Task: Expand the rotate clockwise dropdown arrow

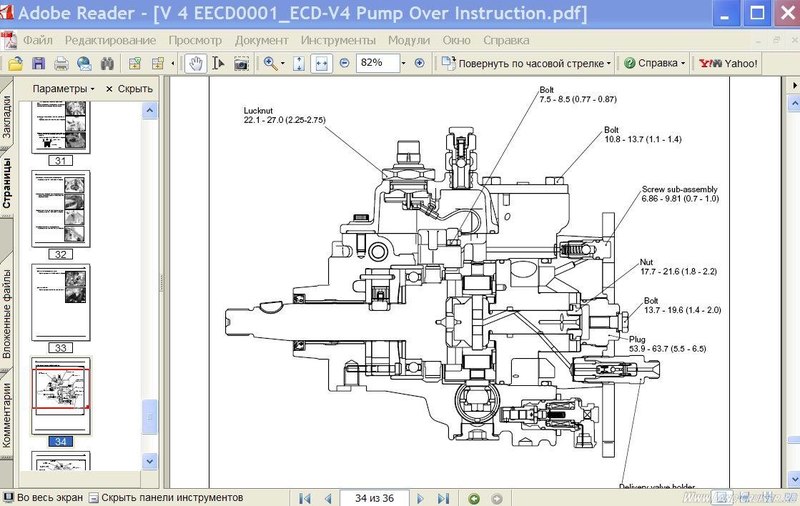Action: pos(609,64)
